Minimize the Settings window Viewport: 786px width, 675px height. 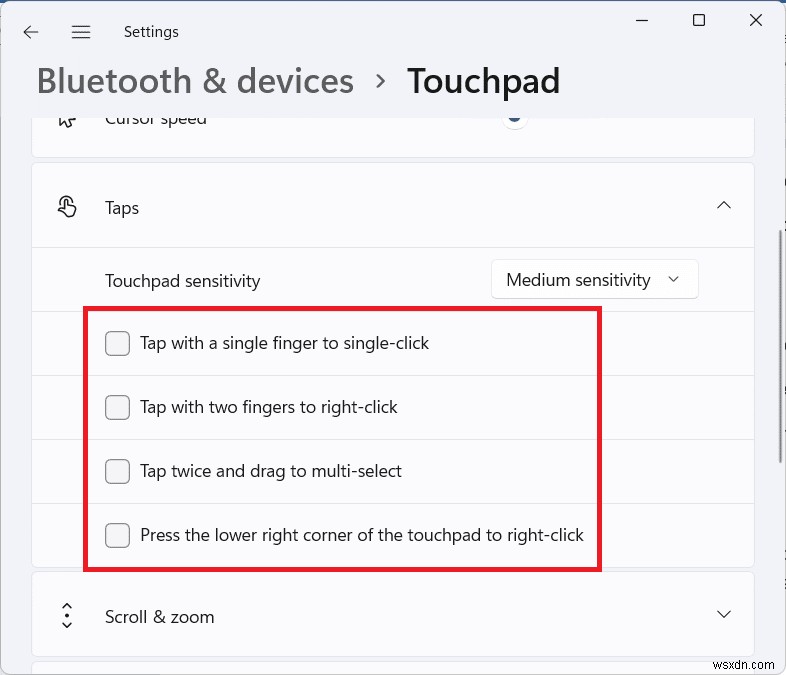pyautogui.click(x=638, y=21)
